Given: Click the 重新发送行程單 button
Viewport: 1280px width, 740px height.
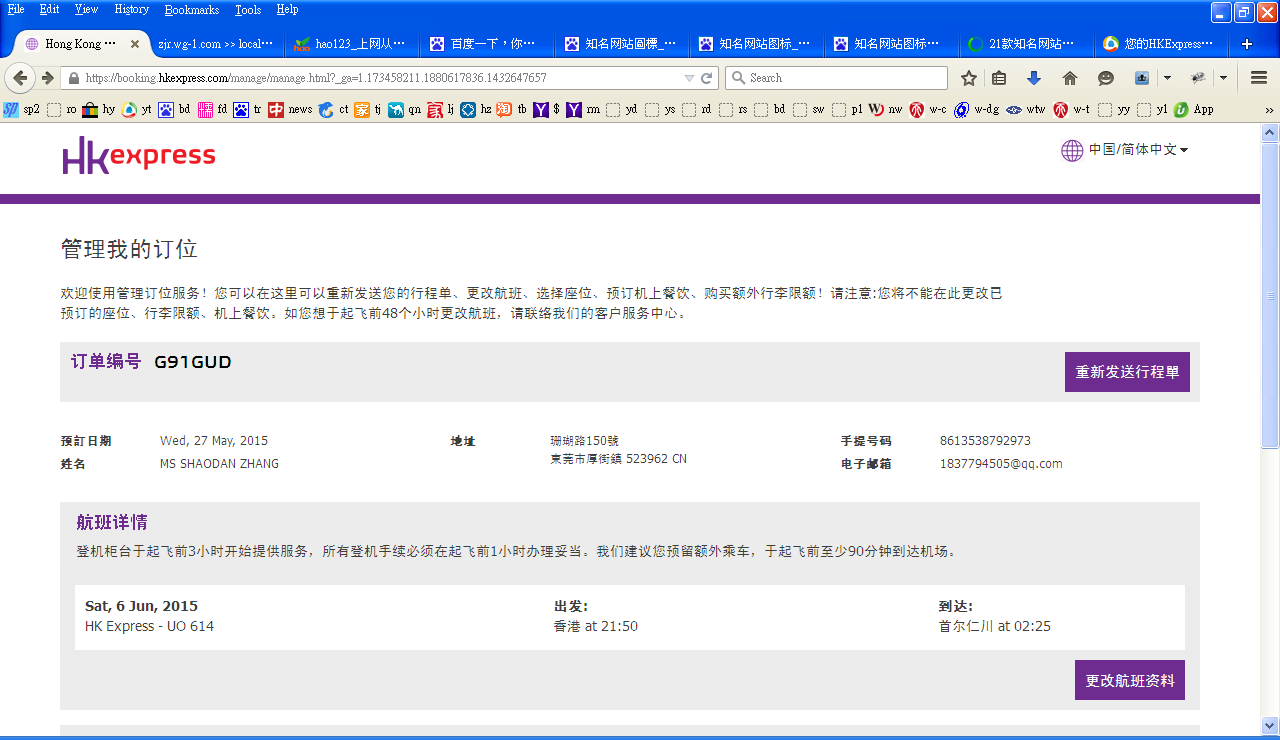Looking at the screenshot, I should tap(1127, 372).
